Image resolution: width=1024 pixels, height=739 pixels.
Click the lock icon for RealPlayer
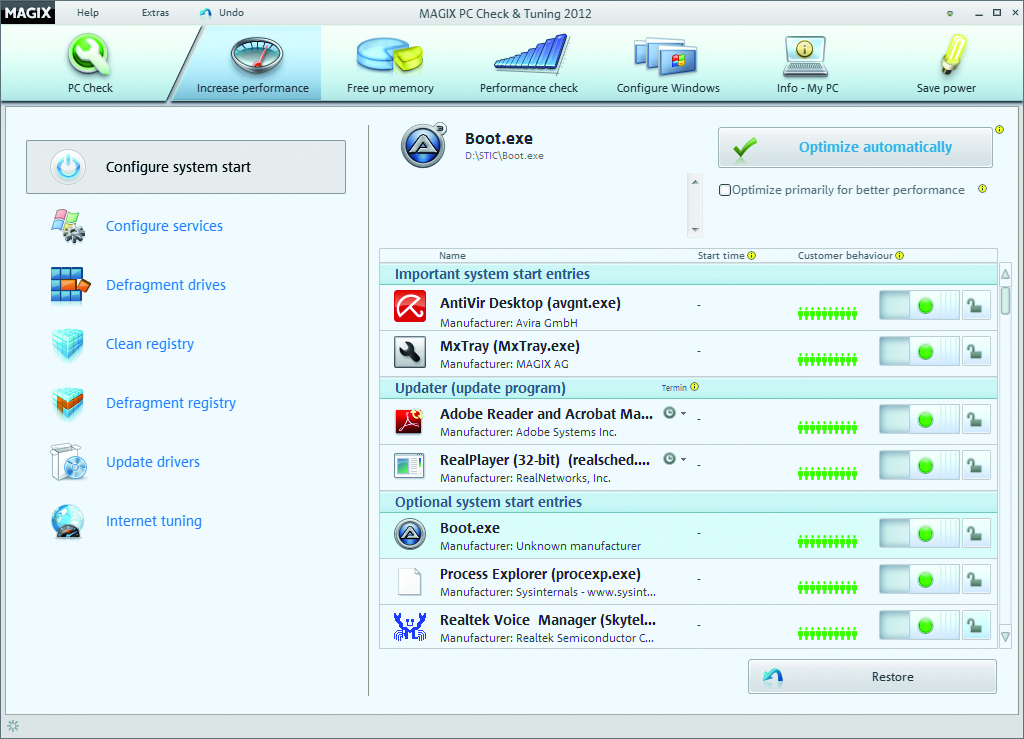[976, 465]
